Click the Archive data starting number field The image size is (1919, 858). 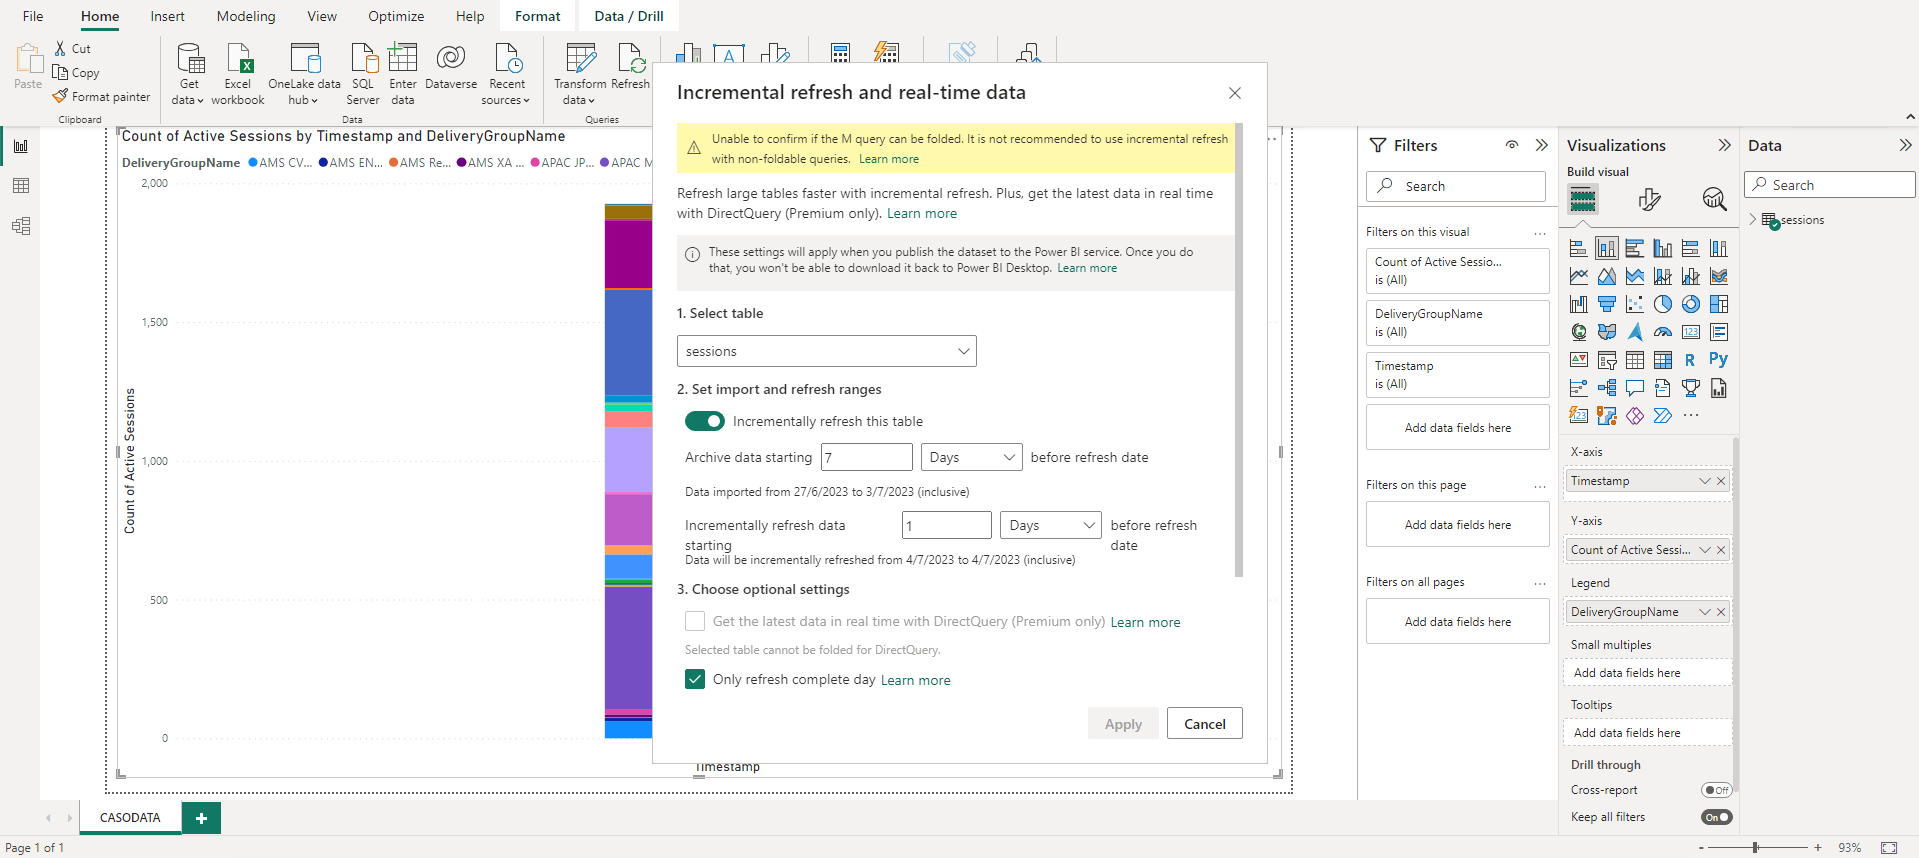click(866, 457)
